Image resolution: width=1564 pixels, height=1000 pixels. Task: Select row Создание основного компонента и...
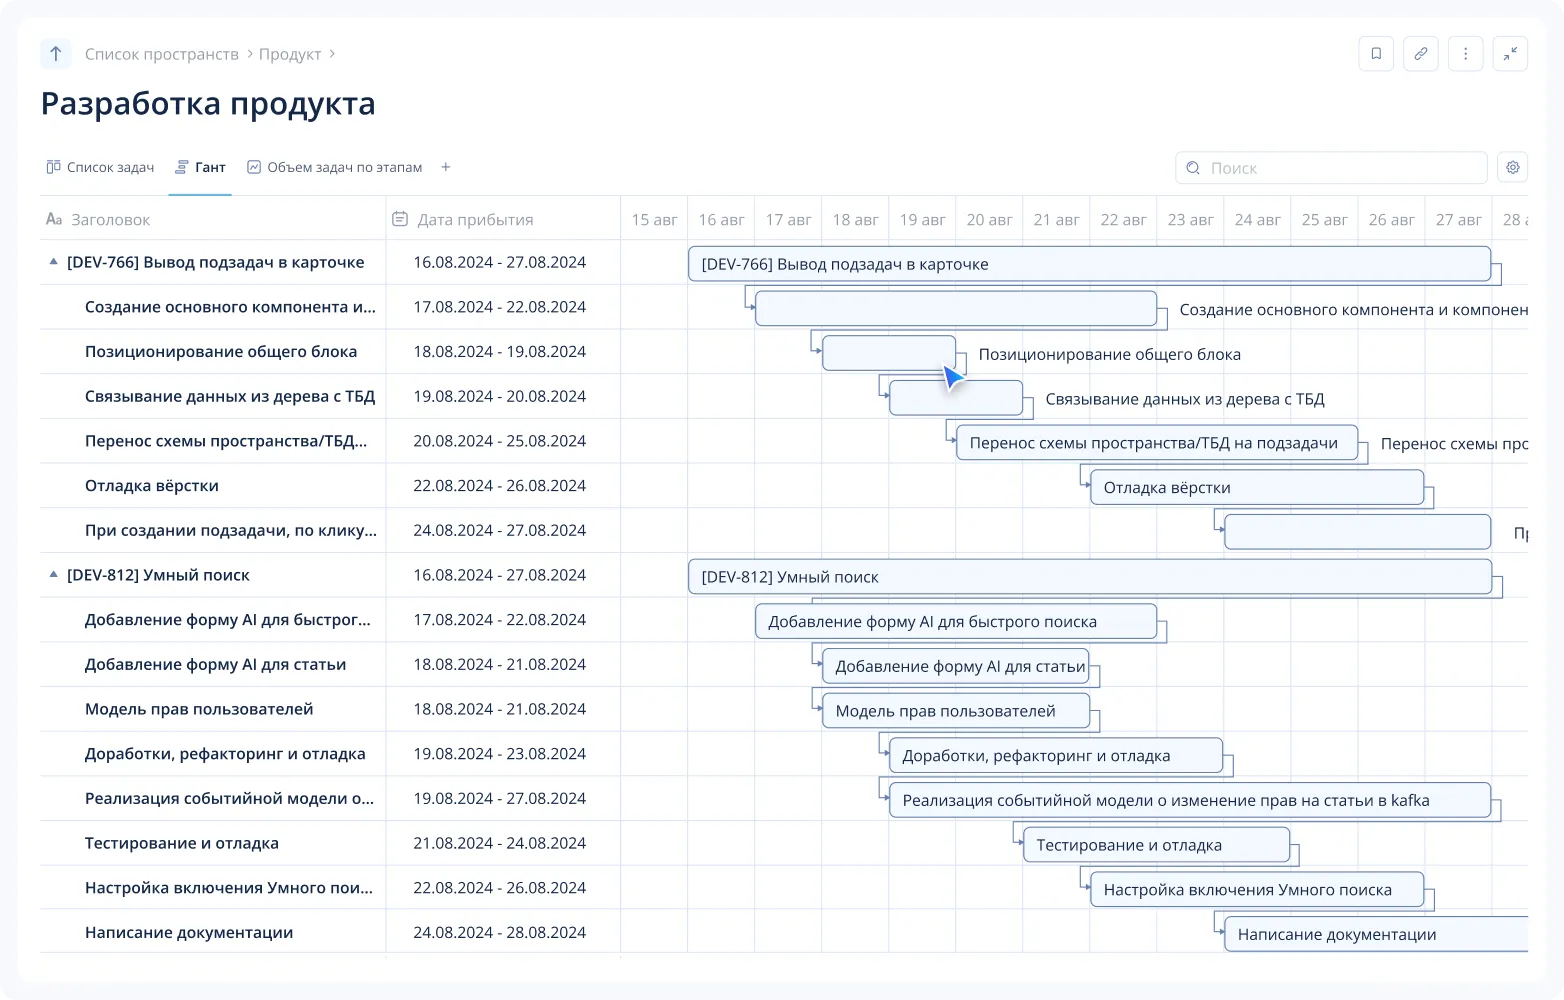tap(230, 307)
